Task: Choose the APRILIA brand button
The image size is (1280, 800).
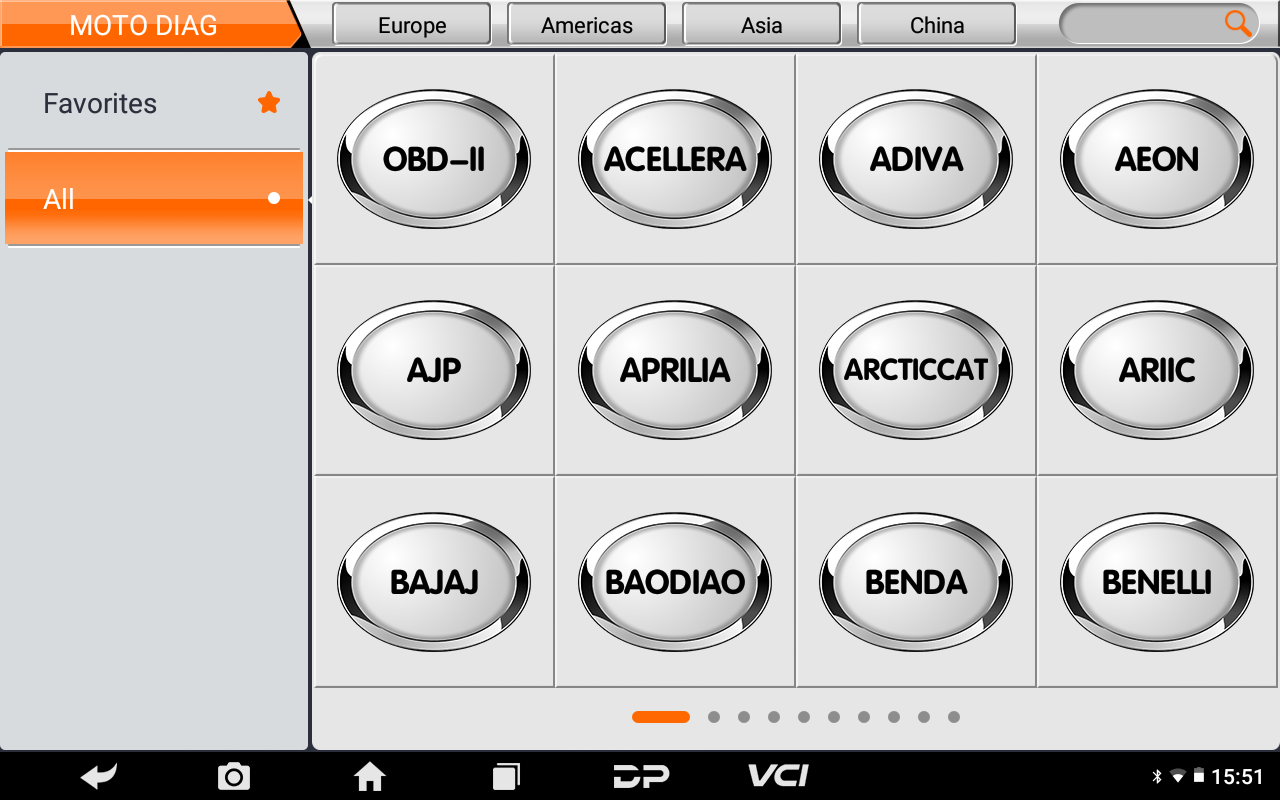Action: click(x=675, y=370)
